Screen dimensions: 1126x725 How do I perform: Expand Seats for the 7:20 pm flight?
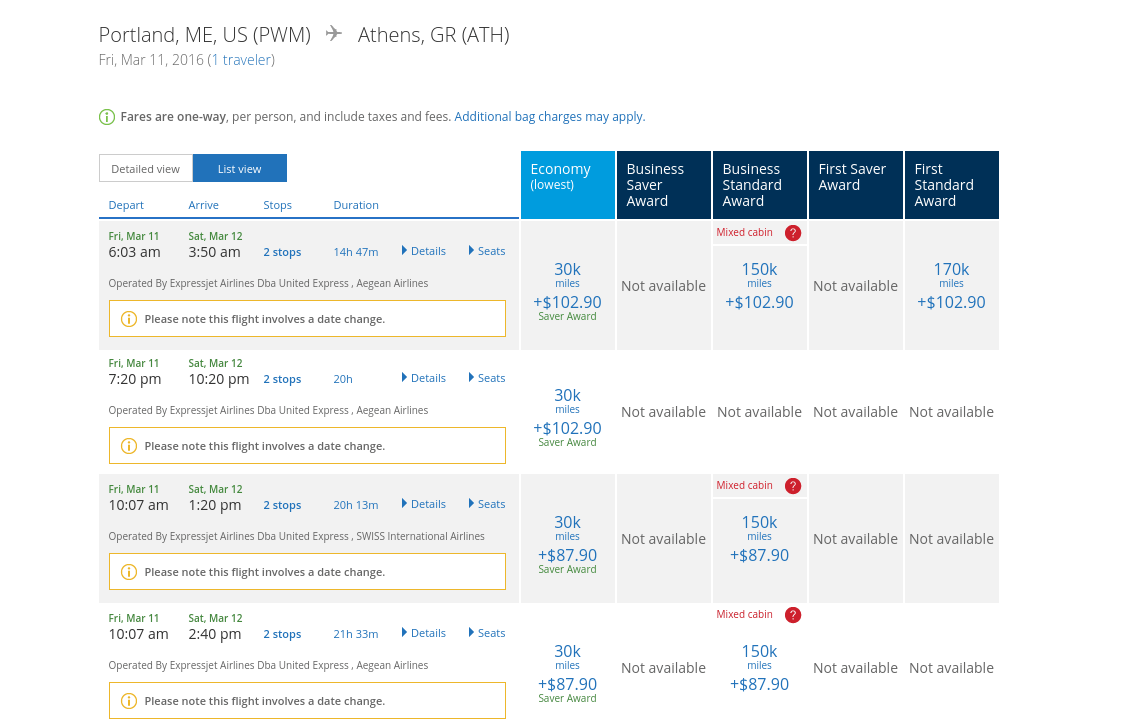(x=487, y=378)
